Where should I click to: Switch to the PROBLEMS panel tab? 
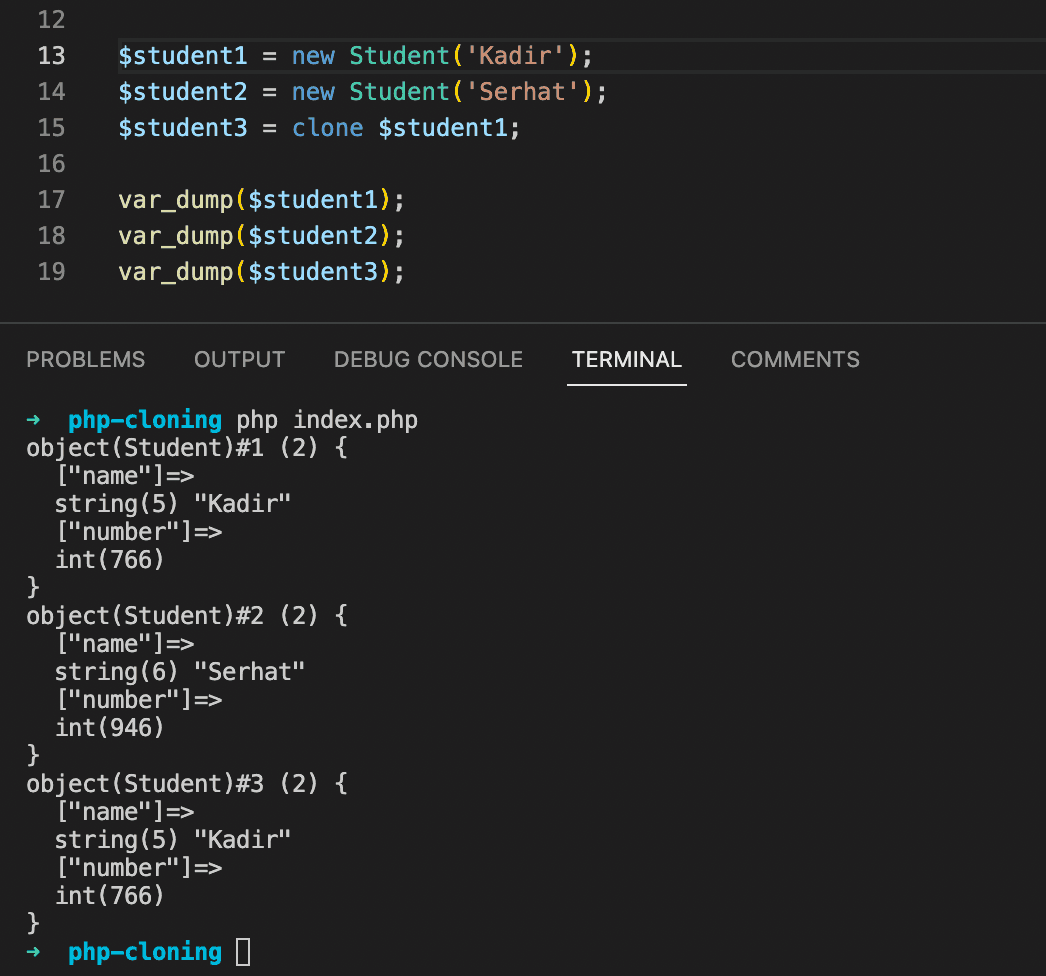click(85, 360)
